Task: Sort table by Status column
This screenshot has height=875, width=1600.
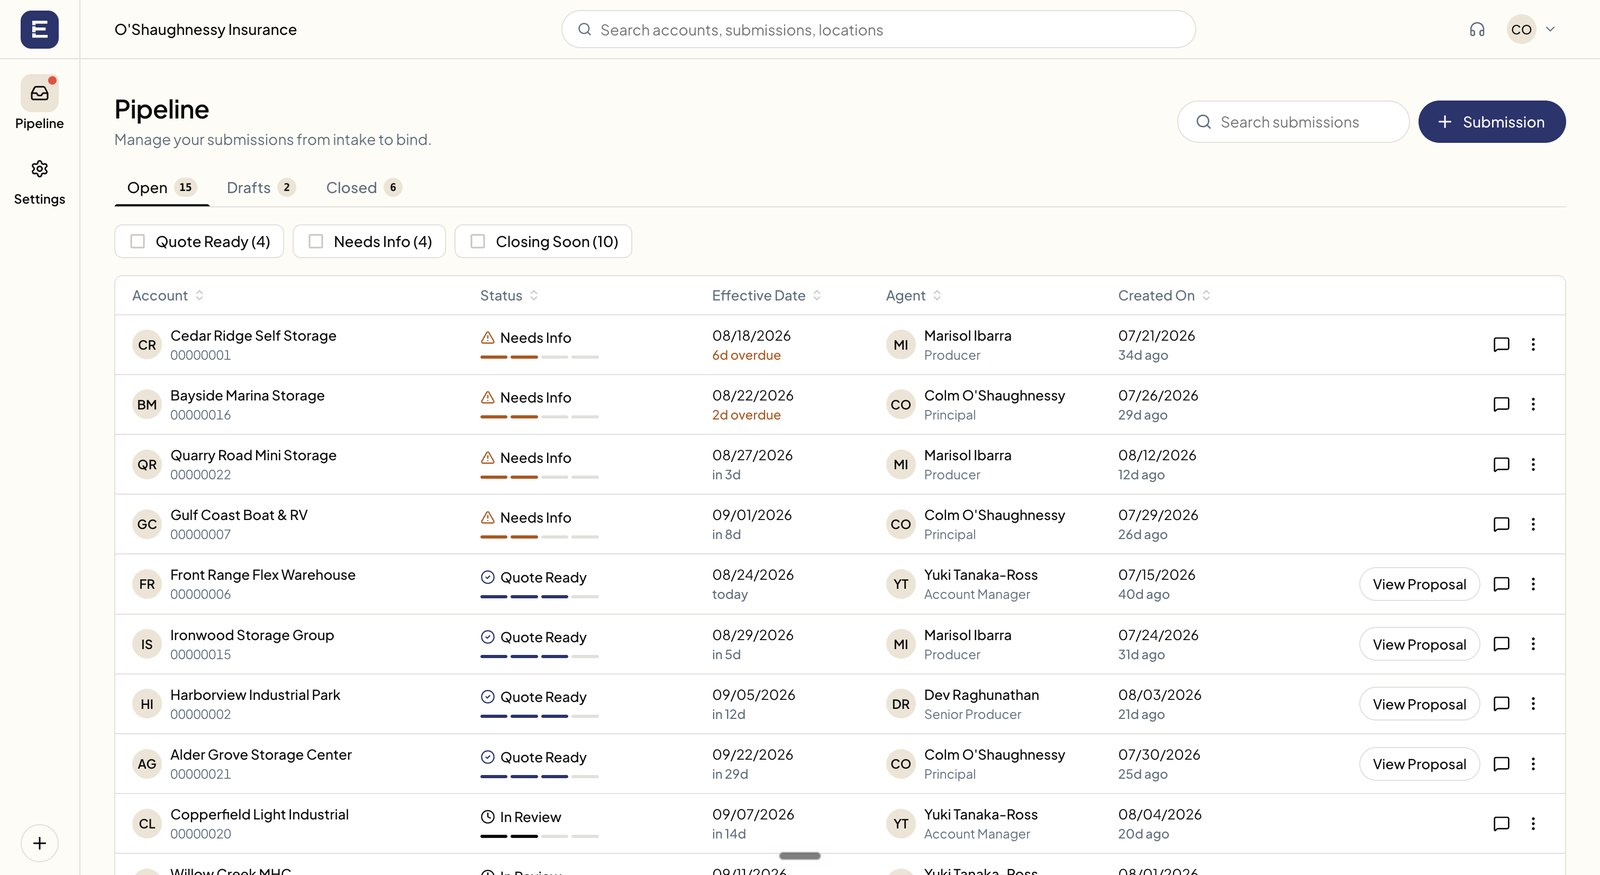Action: click(509, 296)
